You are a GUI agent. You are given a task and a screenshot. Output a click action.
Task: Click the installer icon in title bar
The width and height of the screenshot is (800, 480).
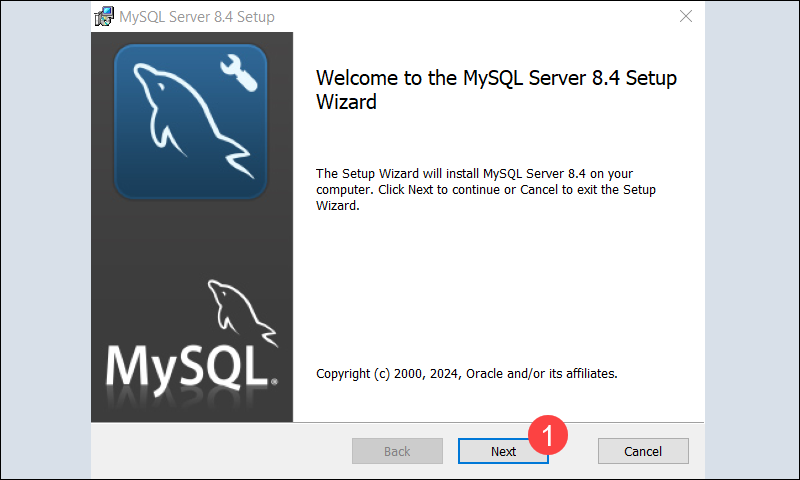coord(102,17)
